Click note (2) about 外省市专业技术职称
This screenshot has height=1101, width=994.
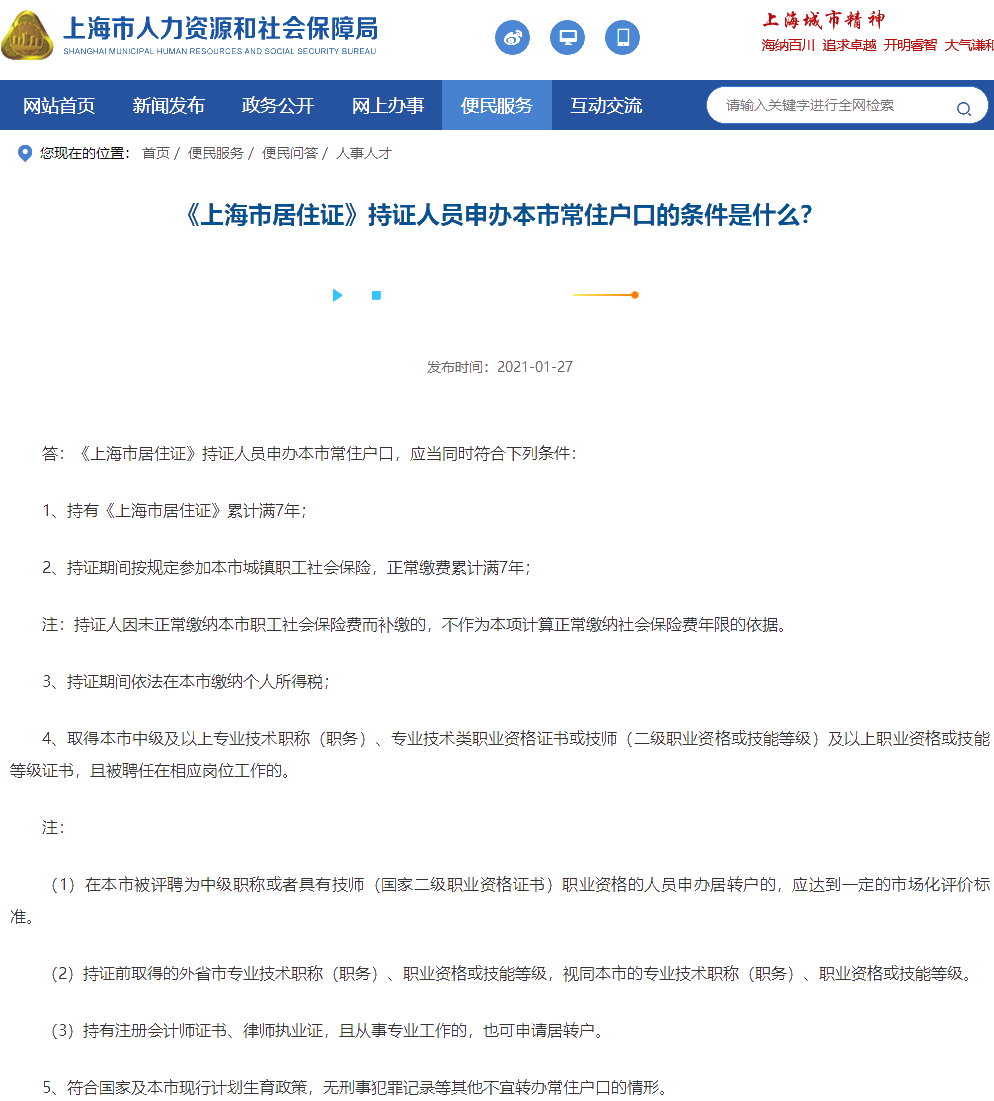tap(512, 973)
